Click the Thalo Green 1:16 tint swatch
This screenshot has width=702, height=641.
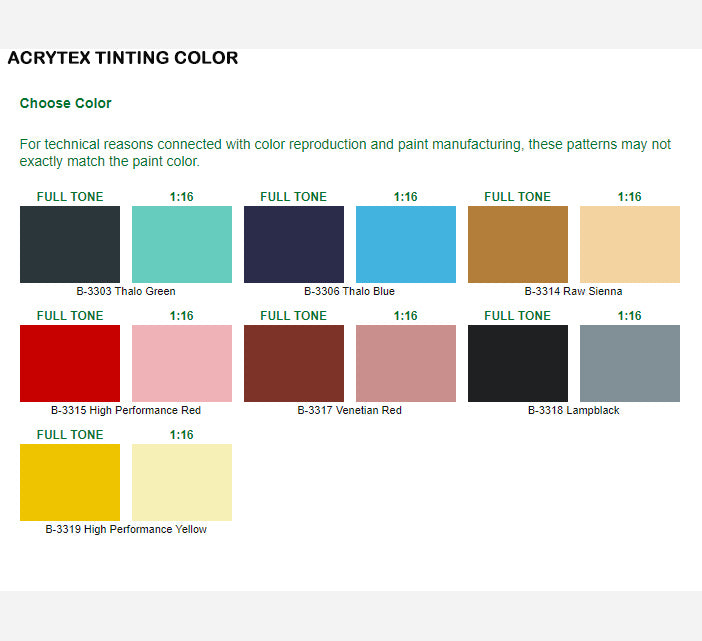(182, 244)
